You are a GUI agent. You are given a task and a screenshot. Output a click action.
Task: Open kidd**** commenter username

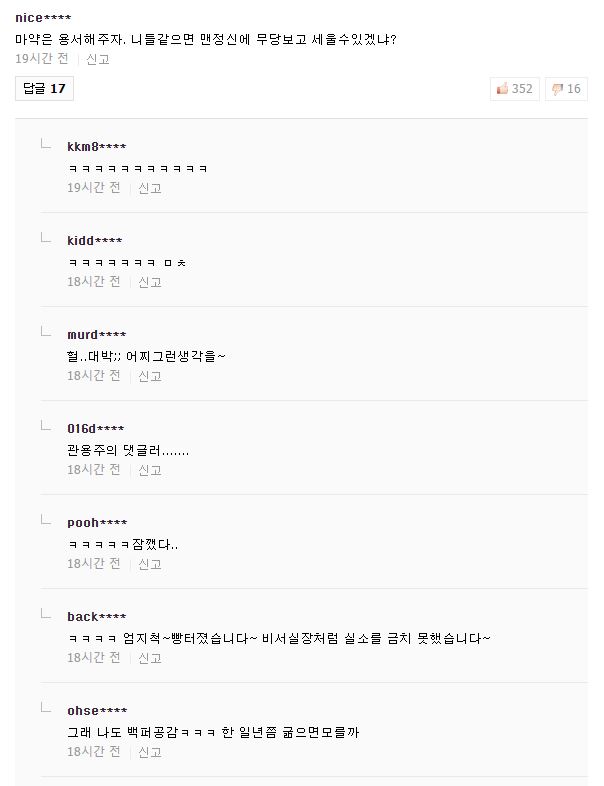[95, 241]
